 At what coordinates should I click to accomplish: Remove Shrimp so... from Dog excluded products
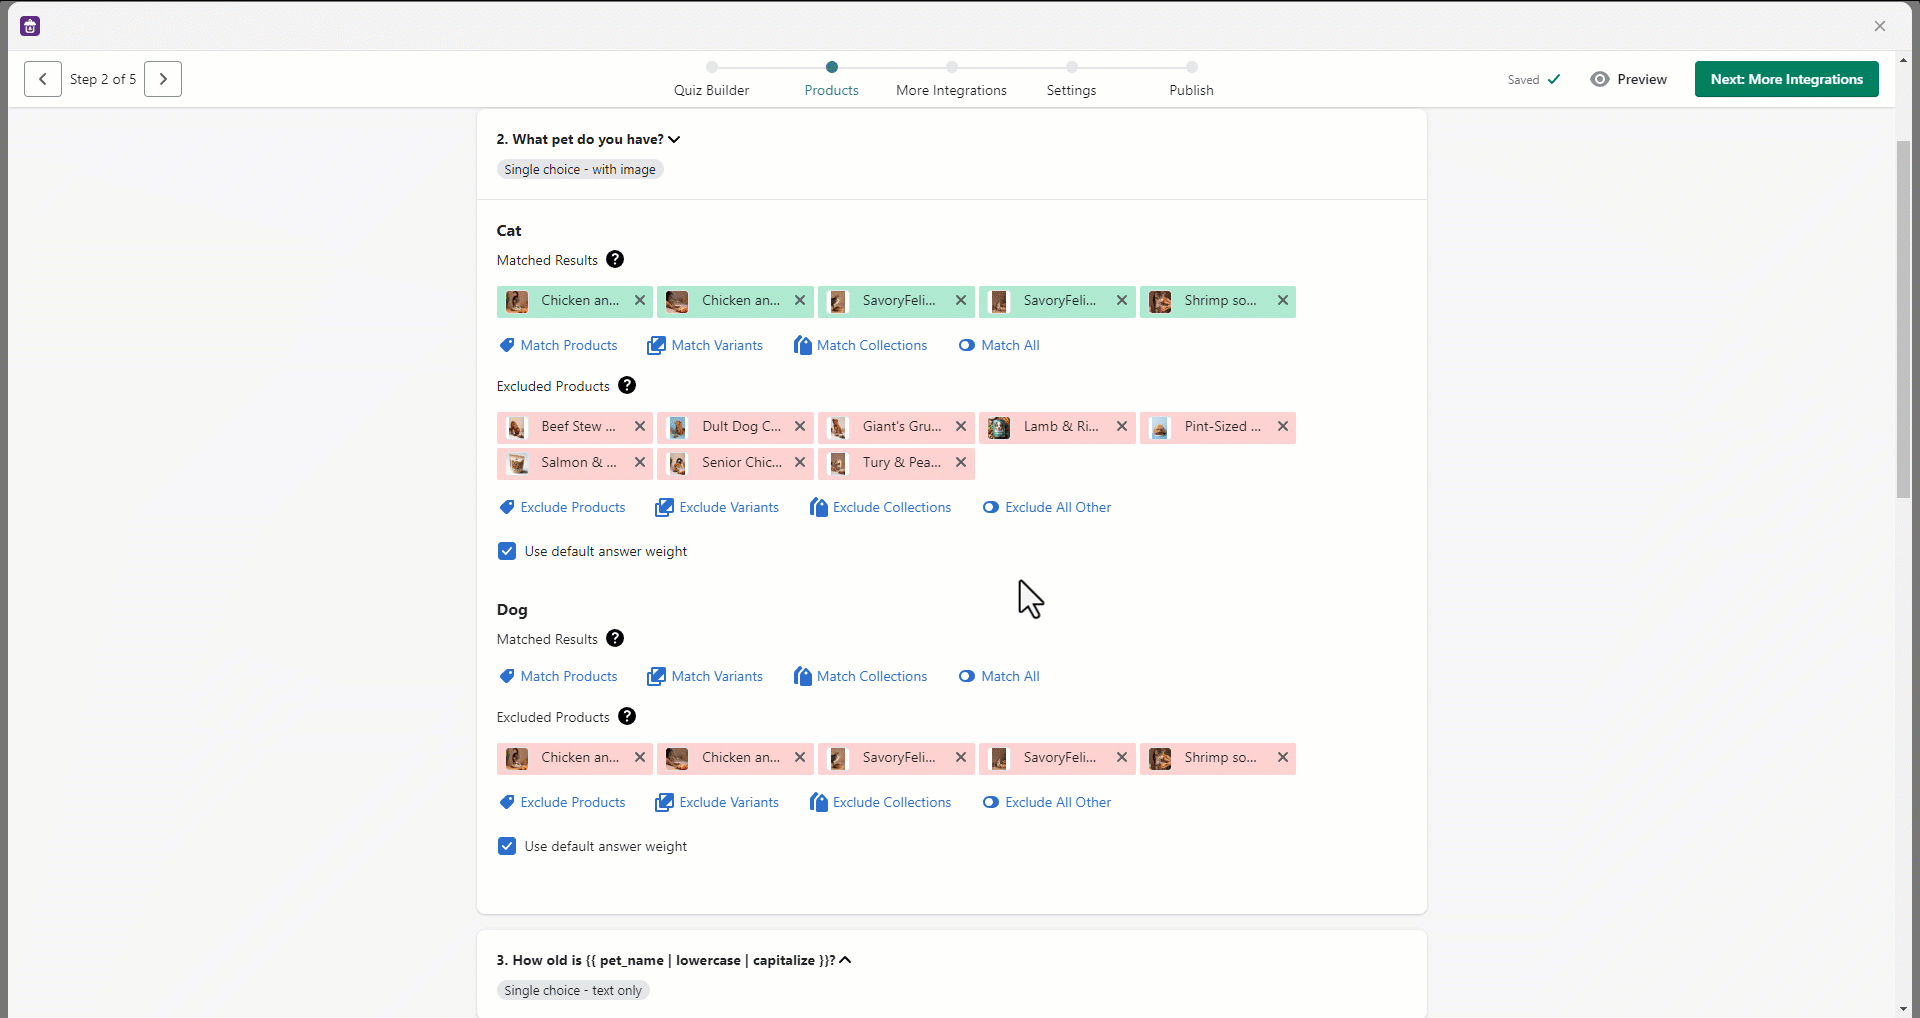(x=1282, y=758)
